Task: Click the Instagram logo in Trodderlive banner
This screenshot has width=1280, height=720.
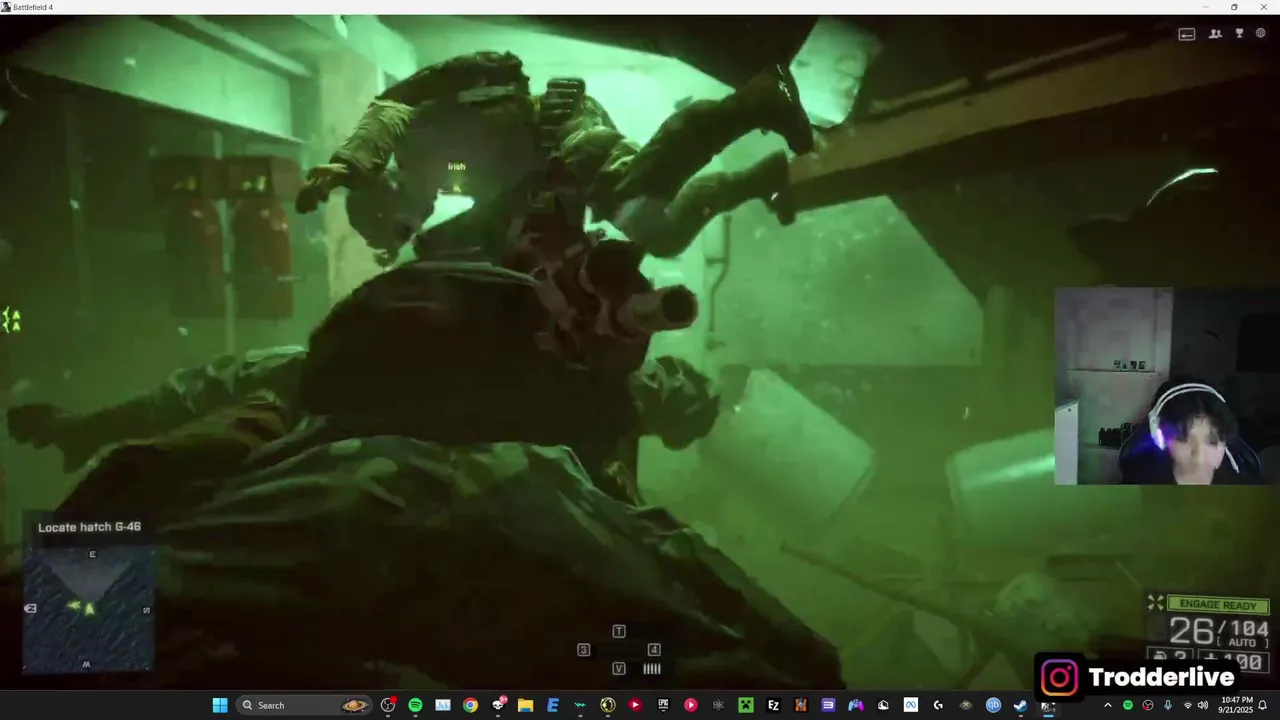Action: point(1059,677)
